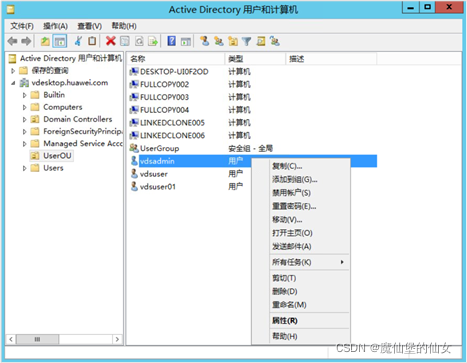
Task: Create a new user with toolbar icon
Action: (x=205, y=41)
